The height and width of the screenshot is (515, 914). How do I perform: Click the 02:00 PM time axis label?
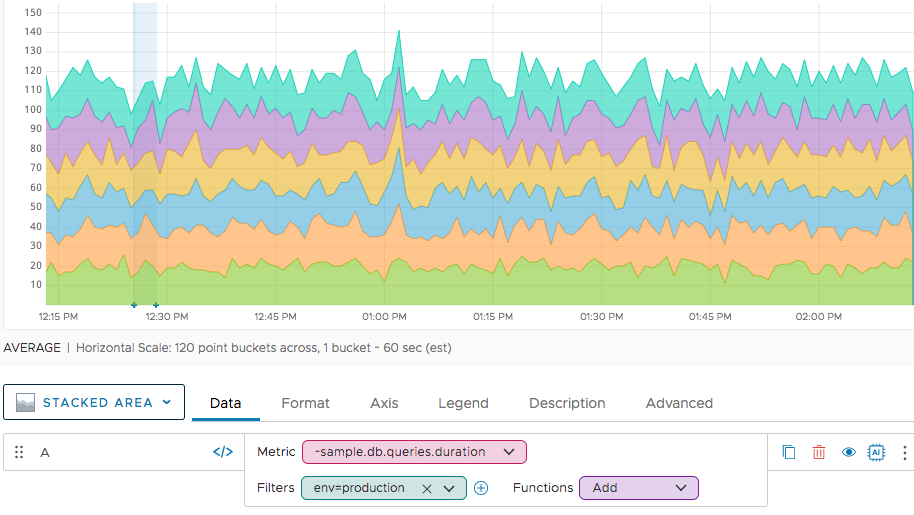click(818, 317)
